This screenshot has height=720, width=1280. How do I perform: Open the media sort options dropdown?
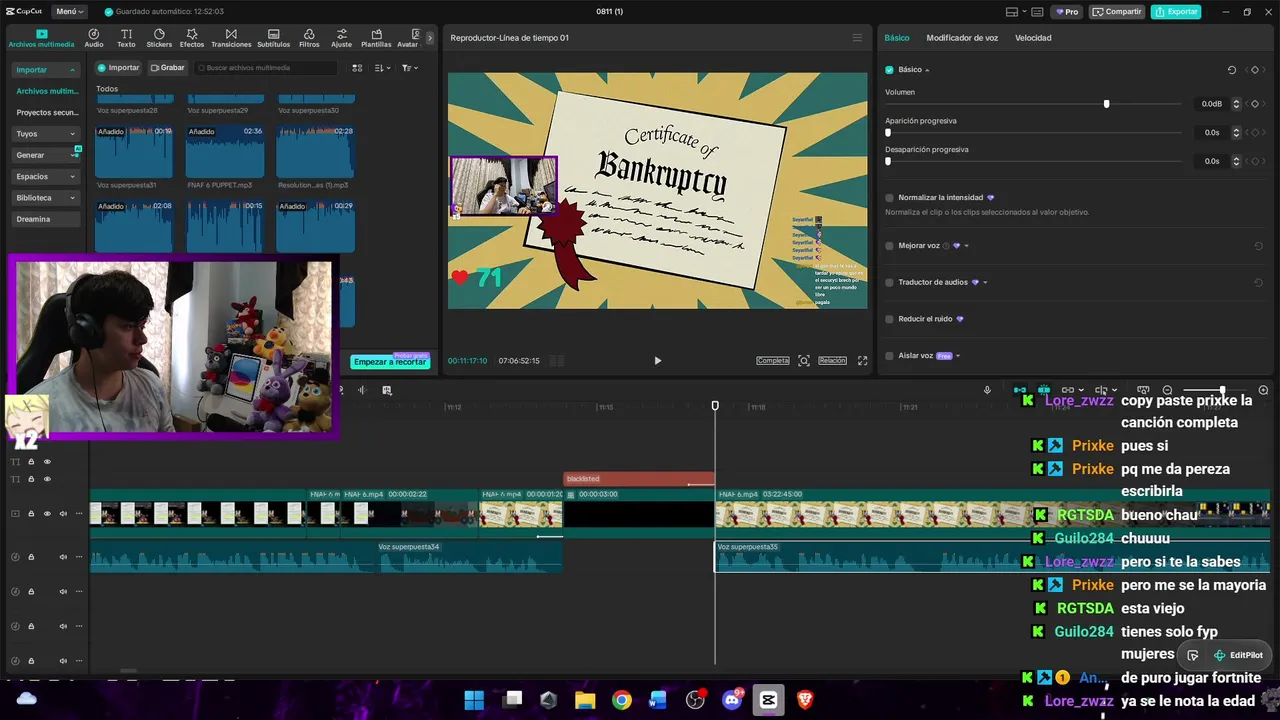383,68
